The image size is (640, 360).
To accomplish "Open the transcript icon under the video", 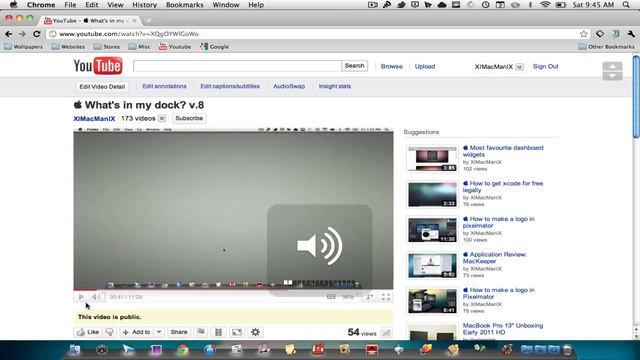I will click(x=218, y=332).
